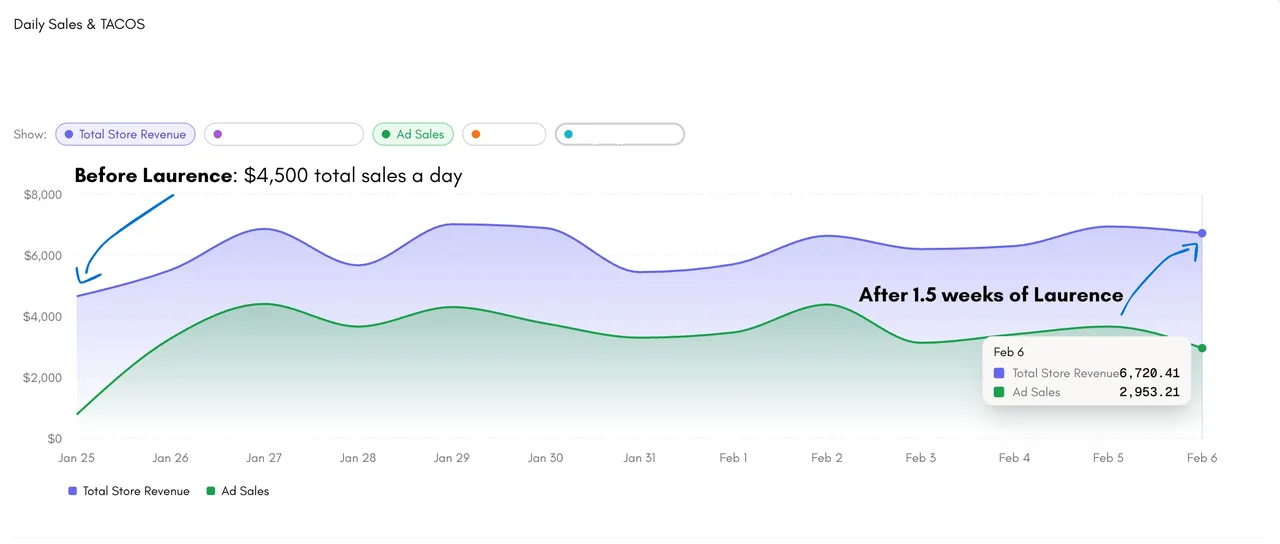Toggle the blank pill with purple dot
The image size is (1280, 544).
point(284,134)
